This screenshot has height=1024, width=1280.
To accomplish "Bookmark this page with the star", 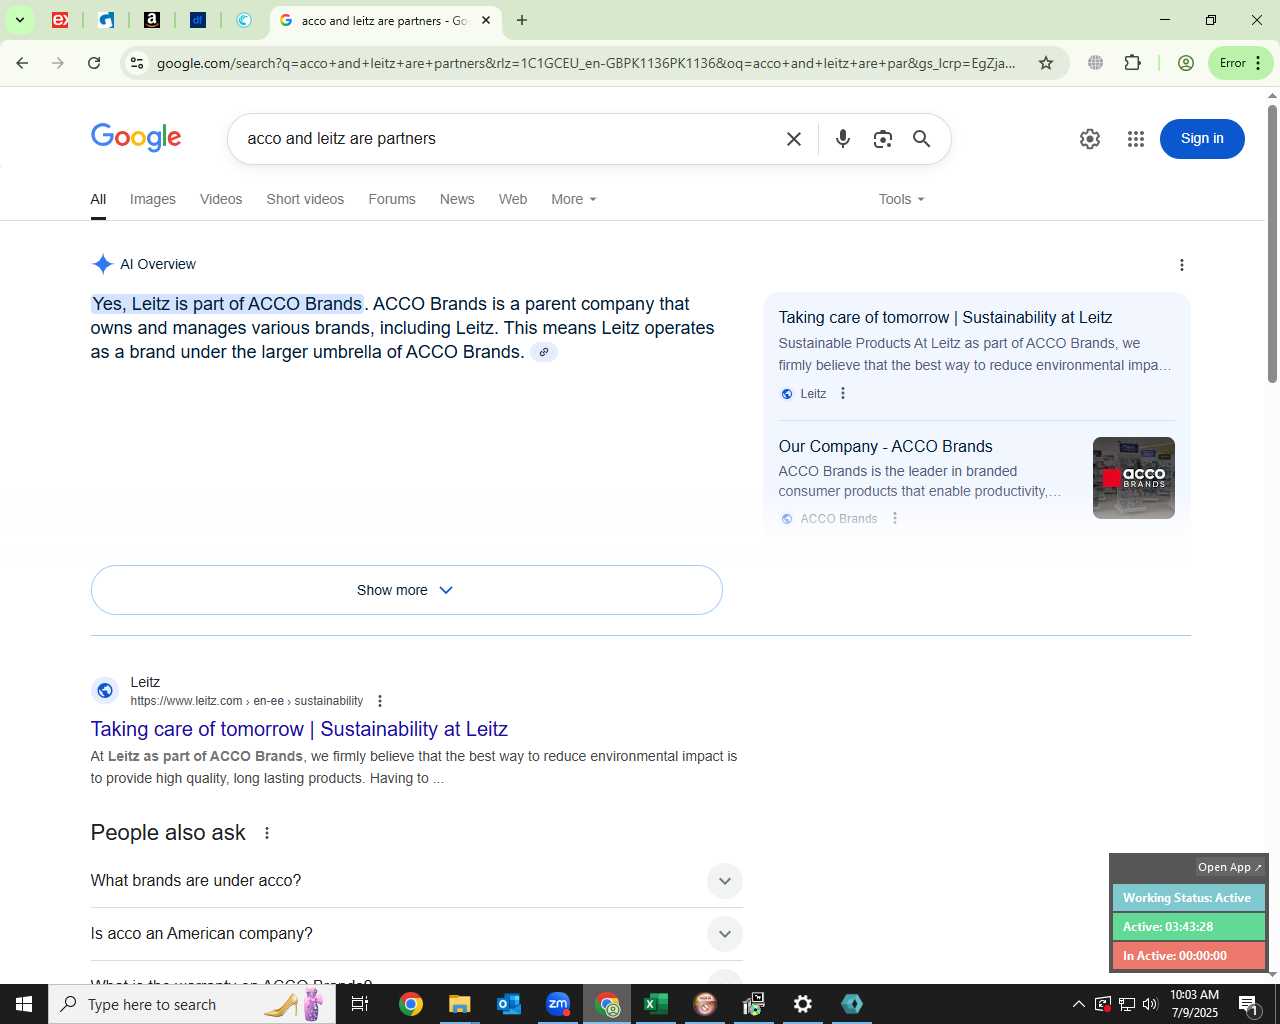I will tap(1046, 63).
